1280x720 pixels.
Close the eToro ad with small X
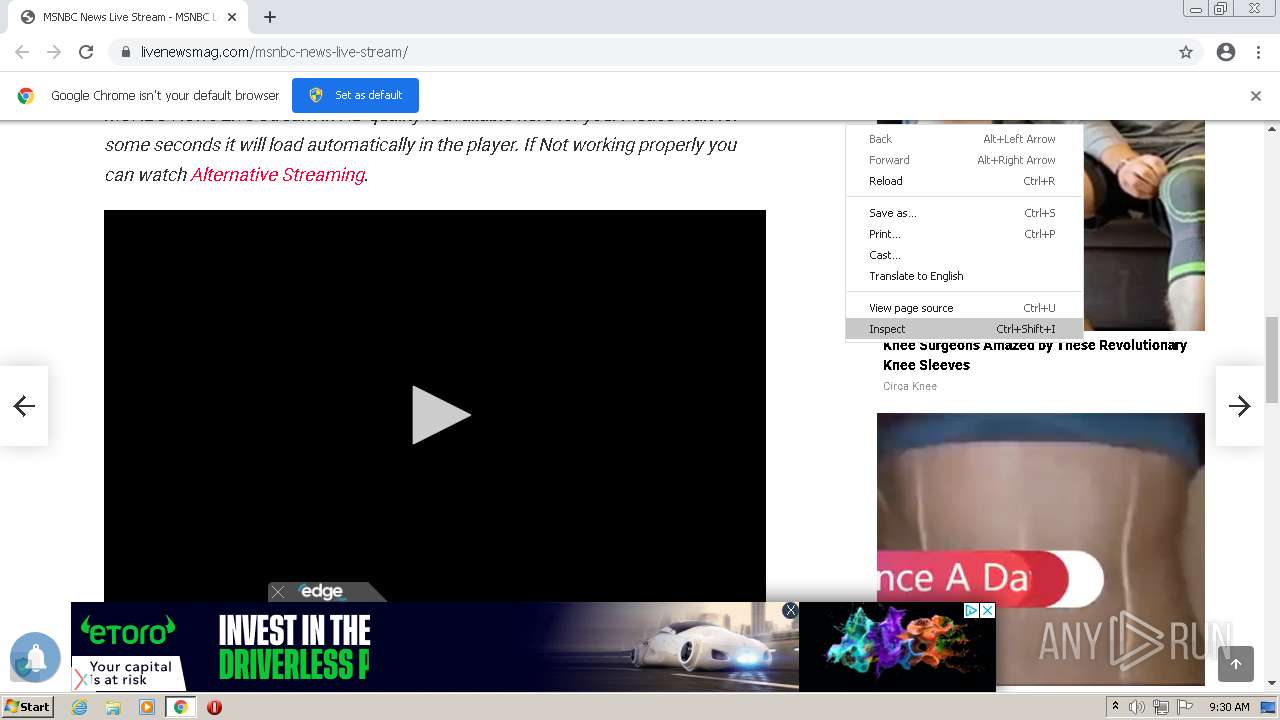point(80,681)
